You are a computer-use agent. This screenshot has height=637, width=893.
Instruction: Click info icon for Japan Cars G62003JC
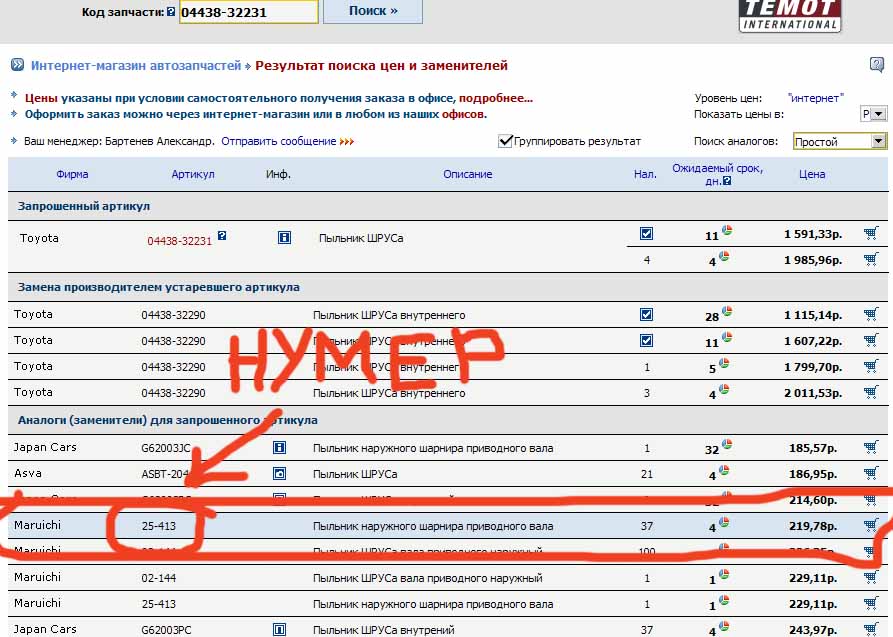tap(280, 448)
